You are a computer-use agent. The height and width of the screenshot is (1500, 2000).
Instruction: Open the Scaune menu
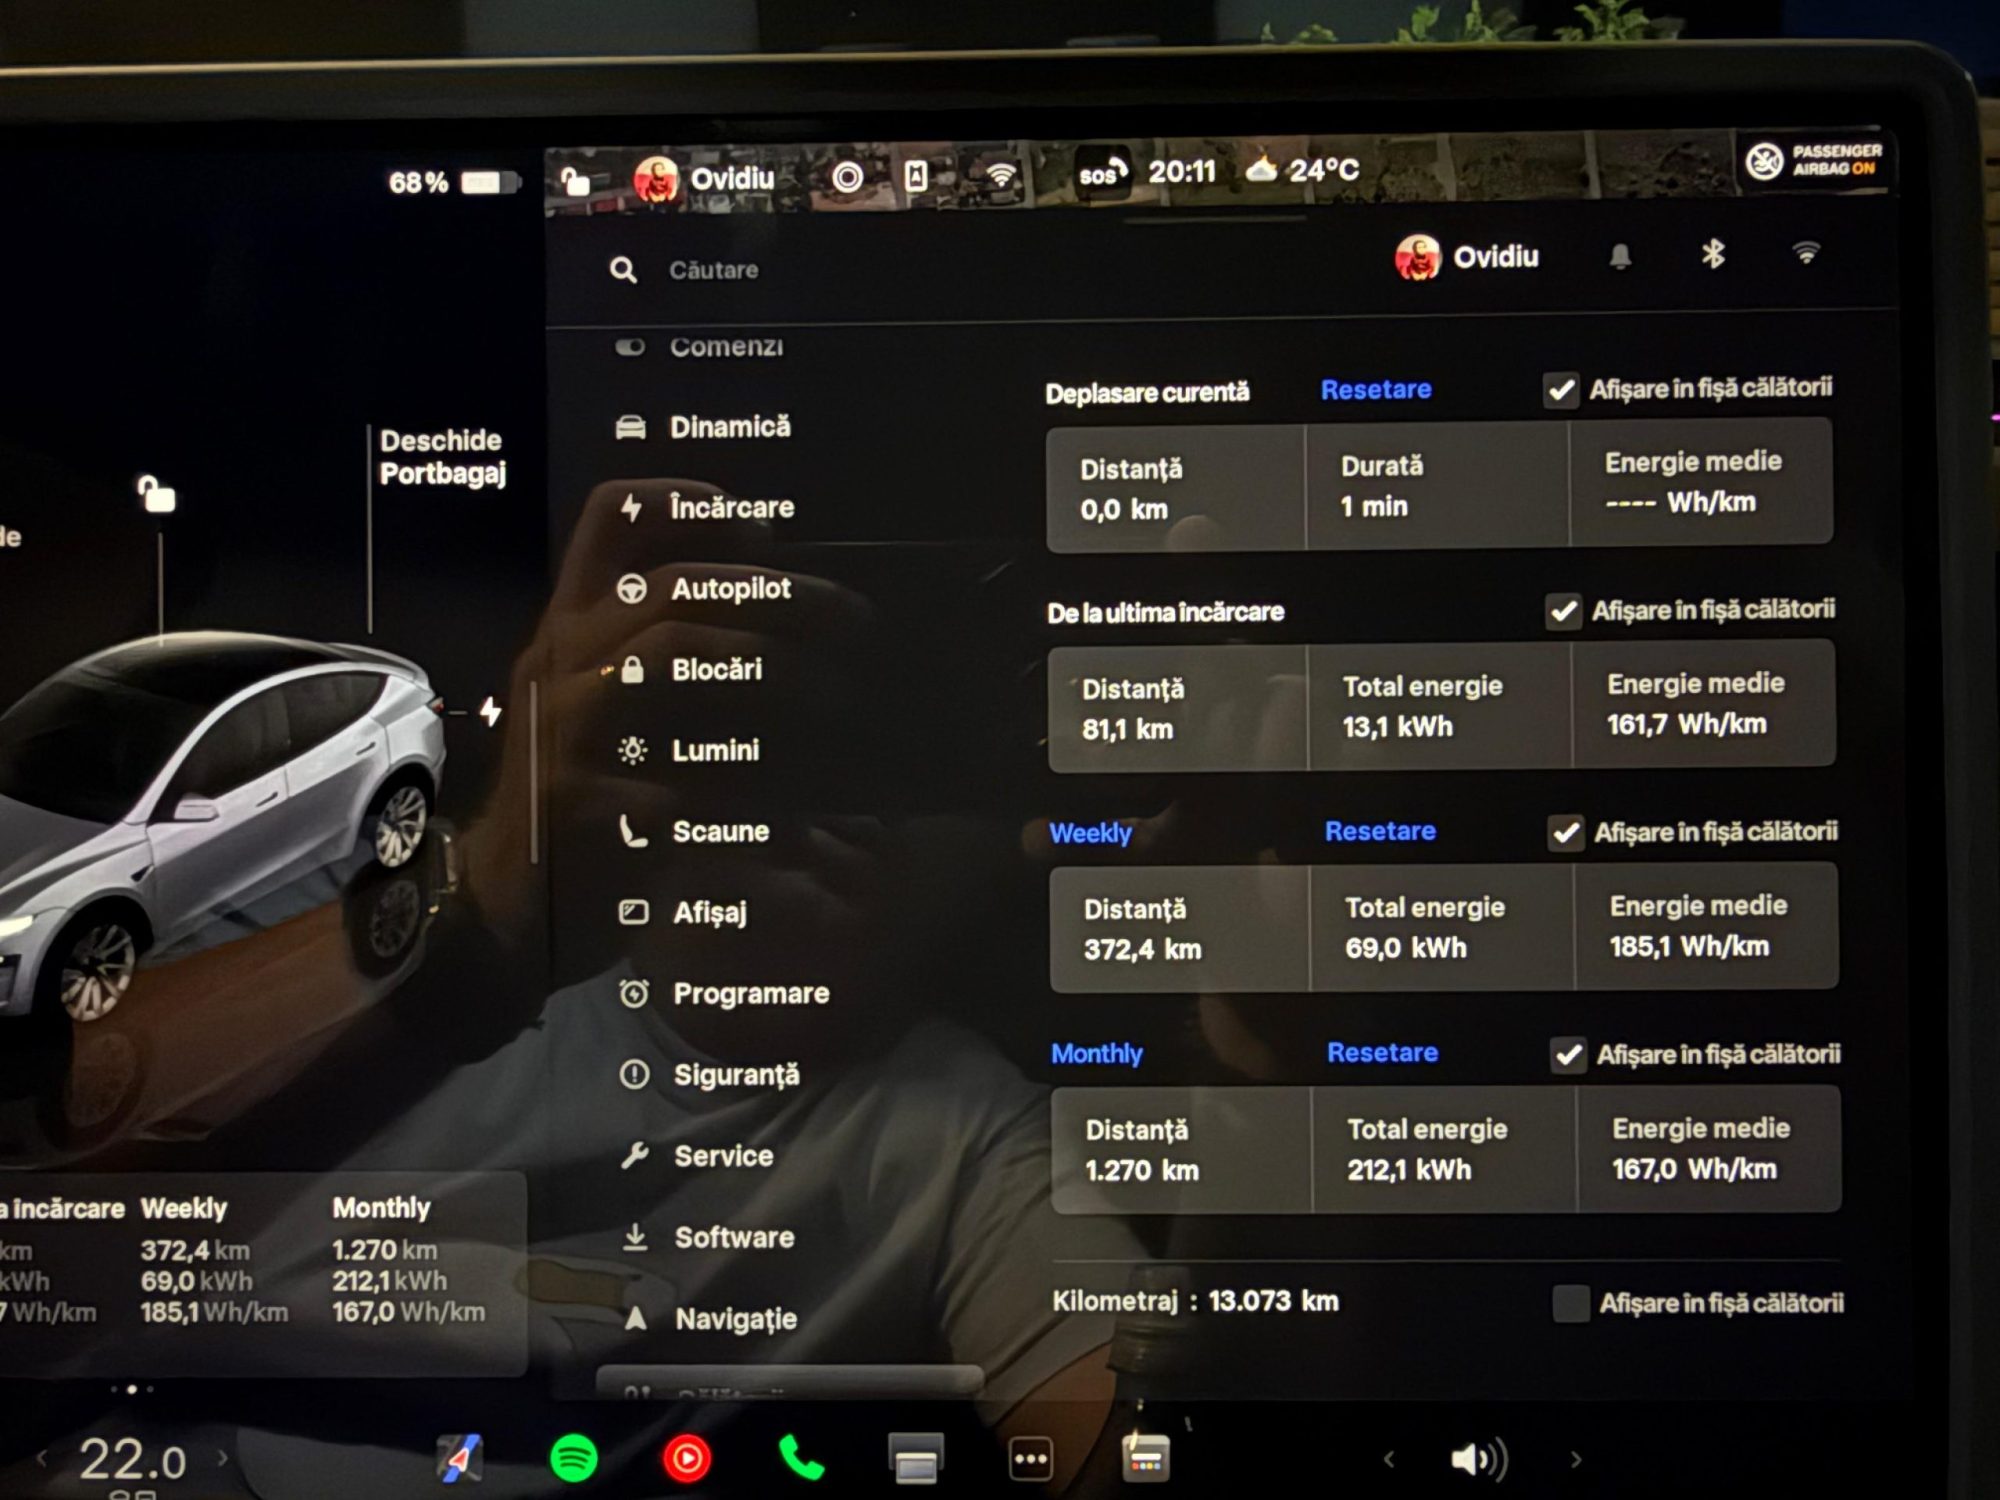click(x=695, y=832)
